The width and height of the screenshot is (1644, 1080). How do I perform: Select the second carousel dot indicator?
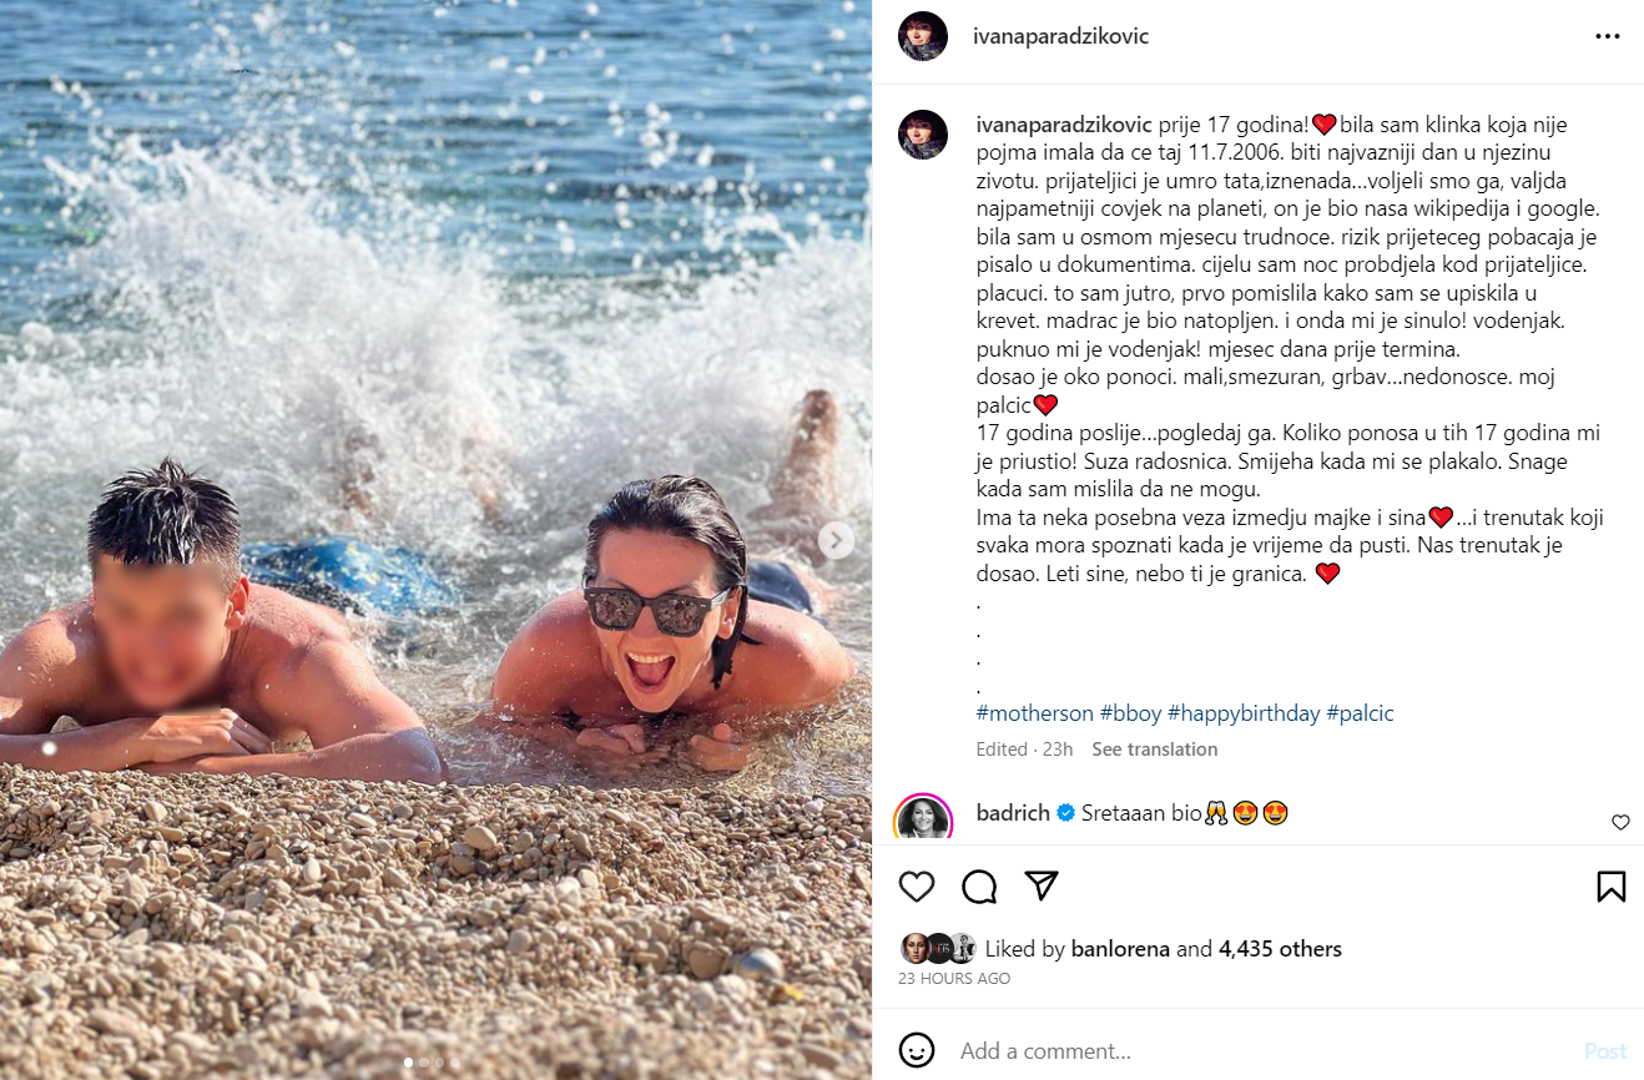pos(424,1062)
